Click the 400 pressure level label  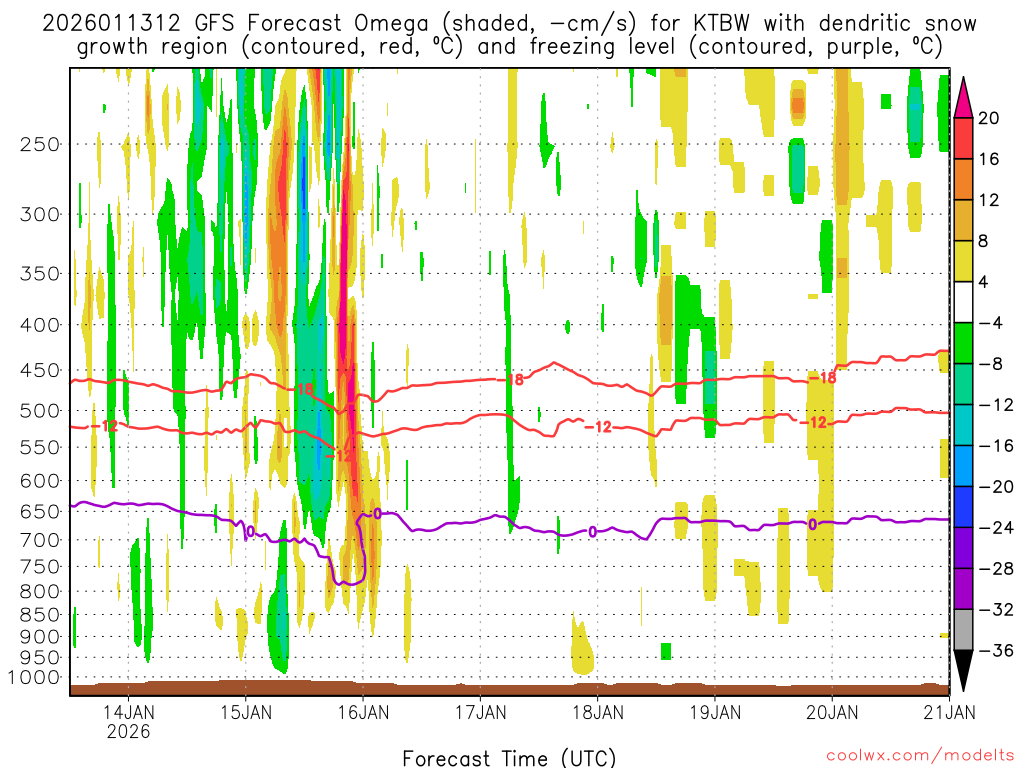(40, 325)
